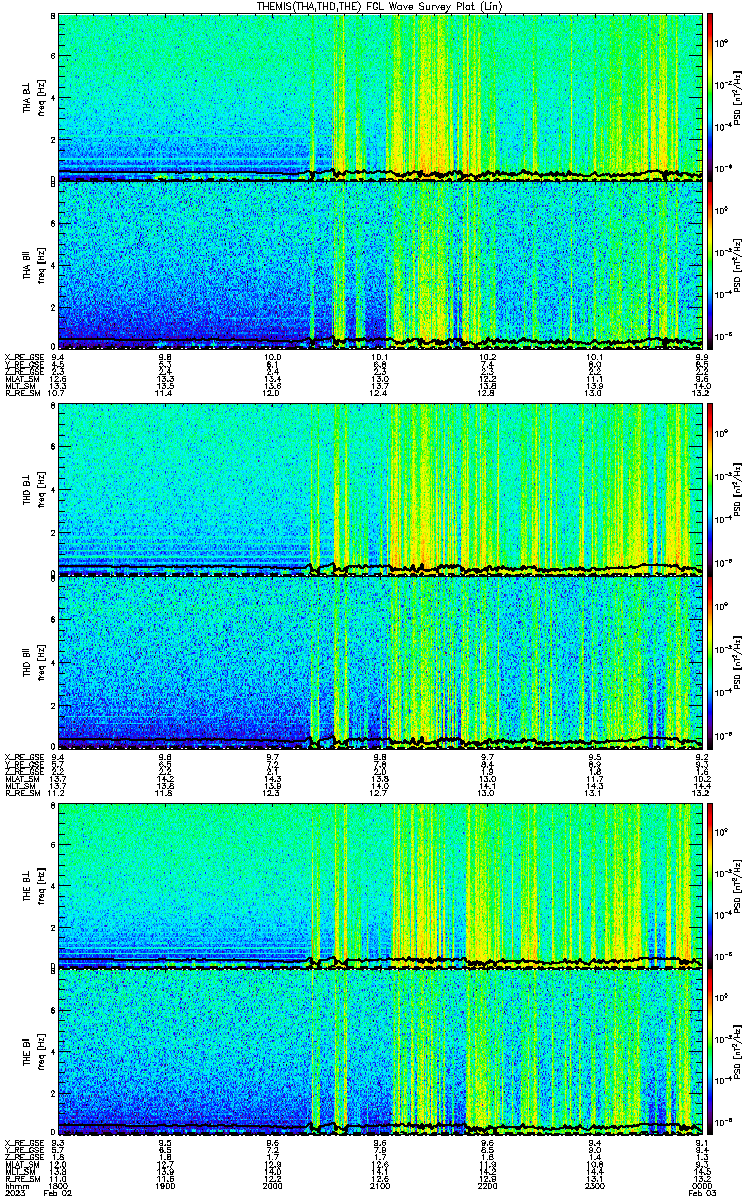Click the 2100 time tick label

point(380,1184)
